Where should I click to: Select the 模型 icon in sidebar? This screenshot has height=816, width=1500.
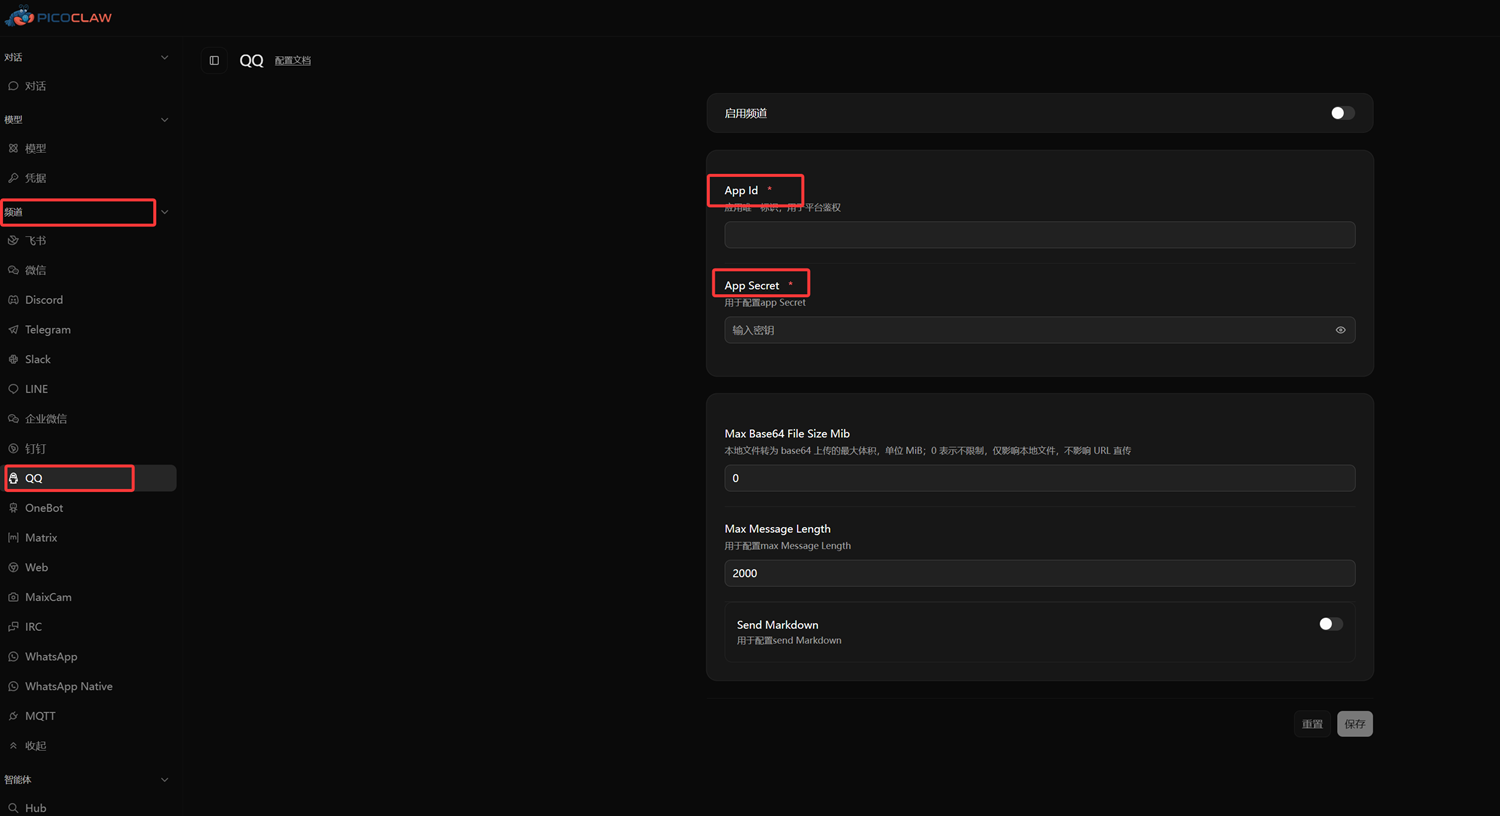click(13, 148)
